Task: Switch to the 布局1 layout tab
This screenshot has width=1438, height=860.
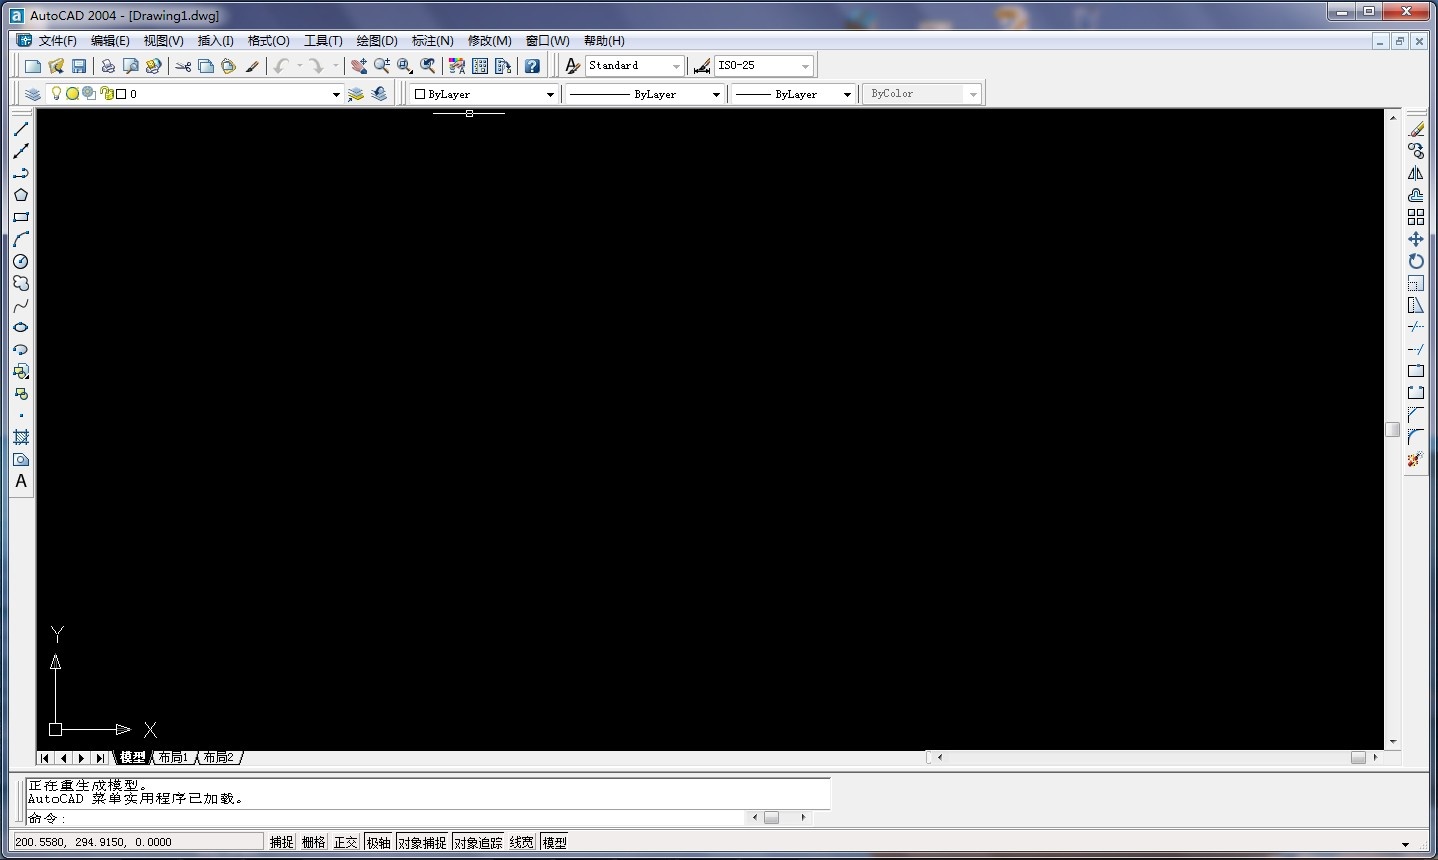Action: 172,757
